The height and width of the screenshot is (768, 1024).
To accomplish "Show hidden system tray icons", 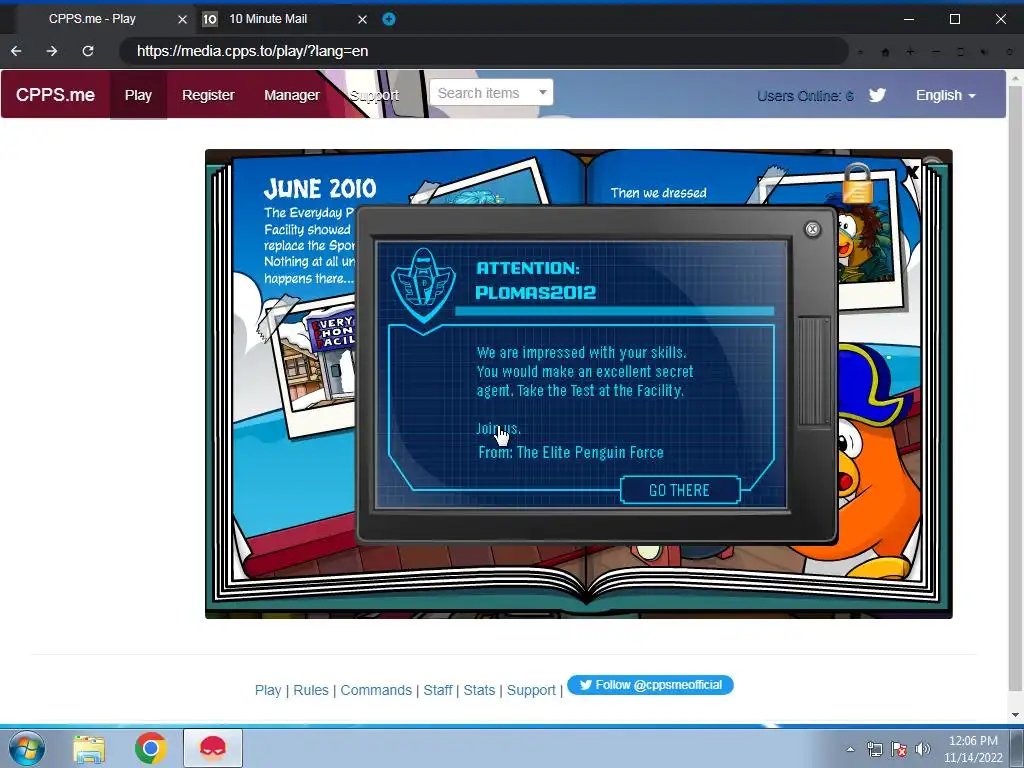I will click(850, 749).
